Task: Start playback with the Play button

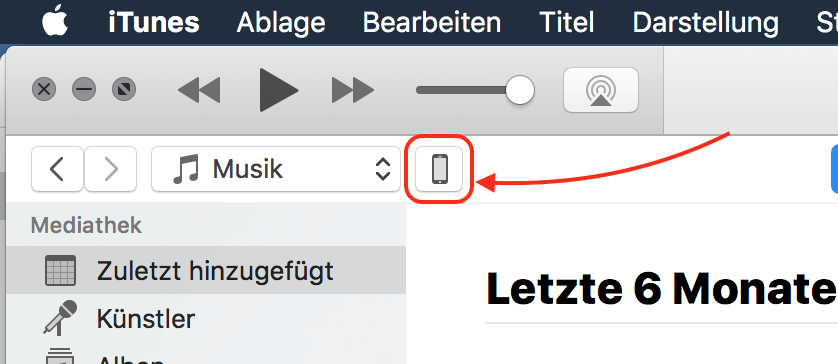Action: click(278, 90)
